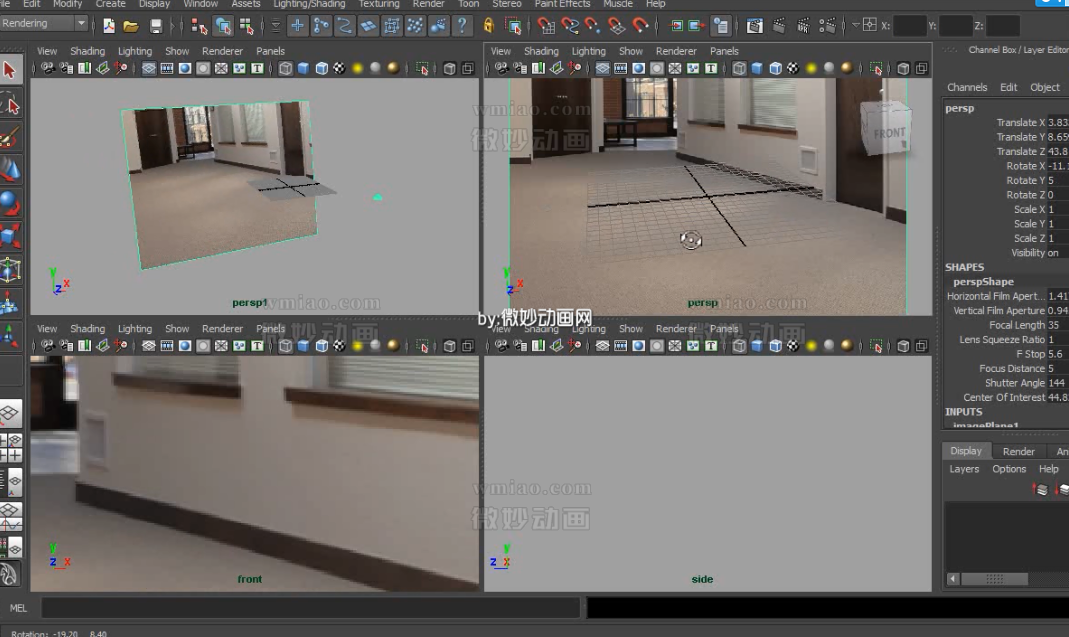This screenshot has width=1069, height=637.
Task: Click the question mark help icon
Action: pyautogui.click(x=461, y=26)
